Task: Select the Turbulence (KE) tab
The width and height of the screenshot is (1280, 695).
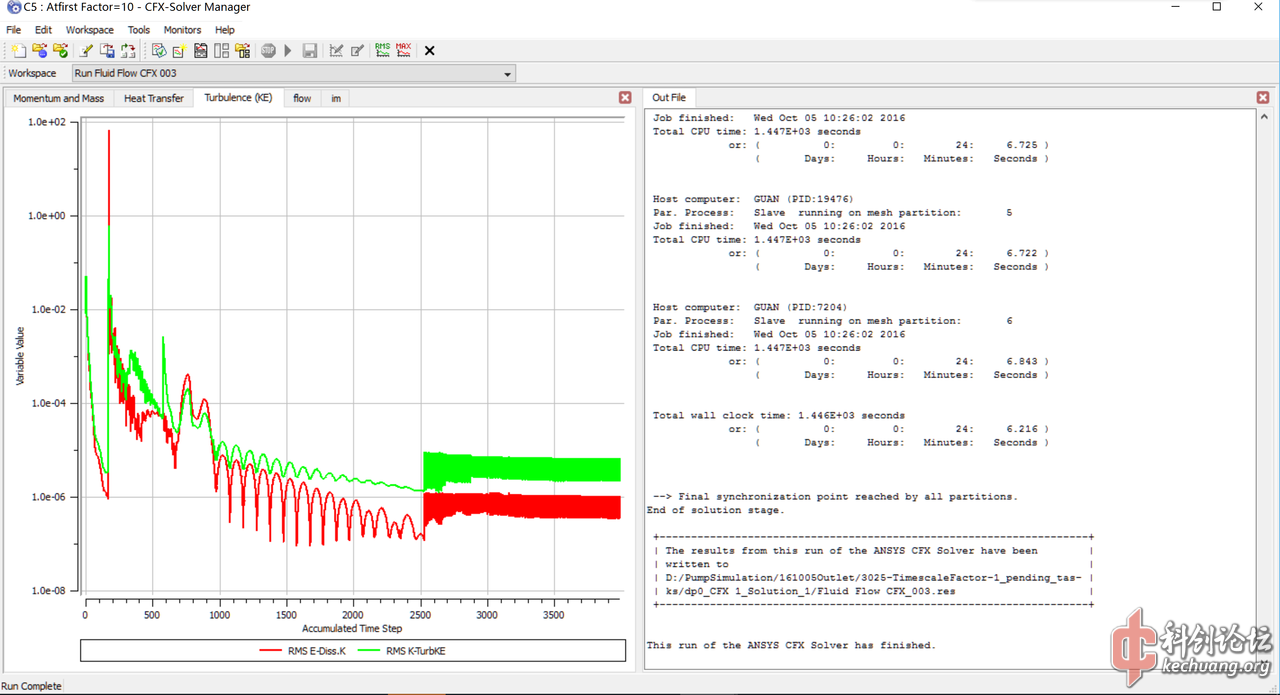Action: click(x=238, y=98)
